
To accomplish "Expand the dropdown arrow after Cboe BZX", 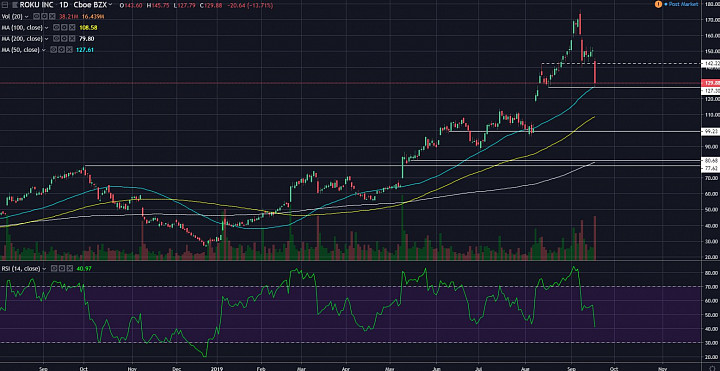I will tap(110, 5).
